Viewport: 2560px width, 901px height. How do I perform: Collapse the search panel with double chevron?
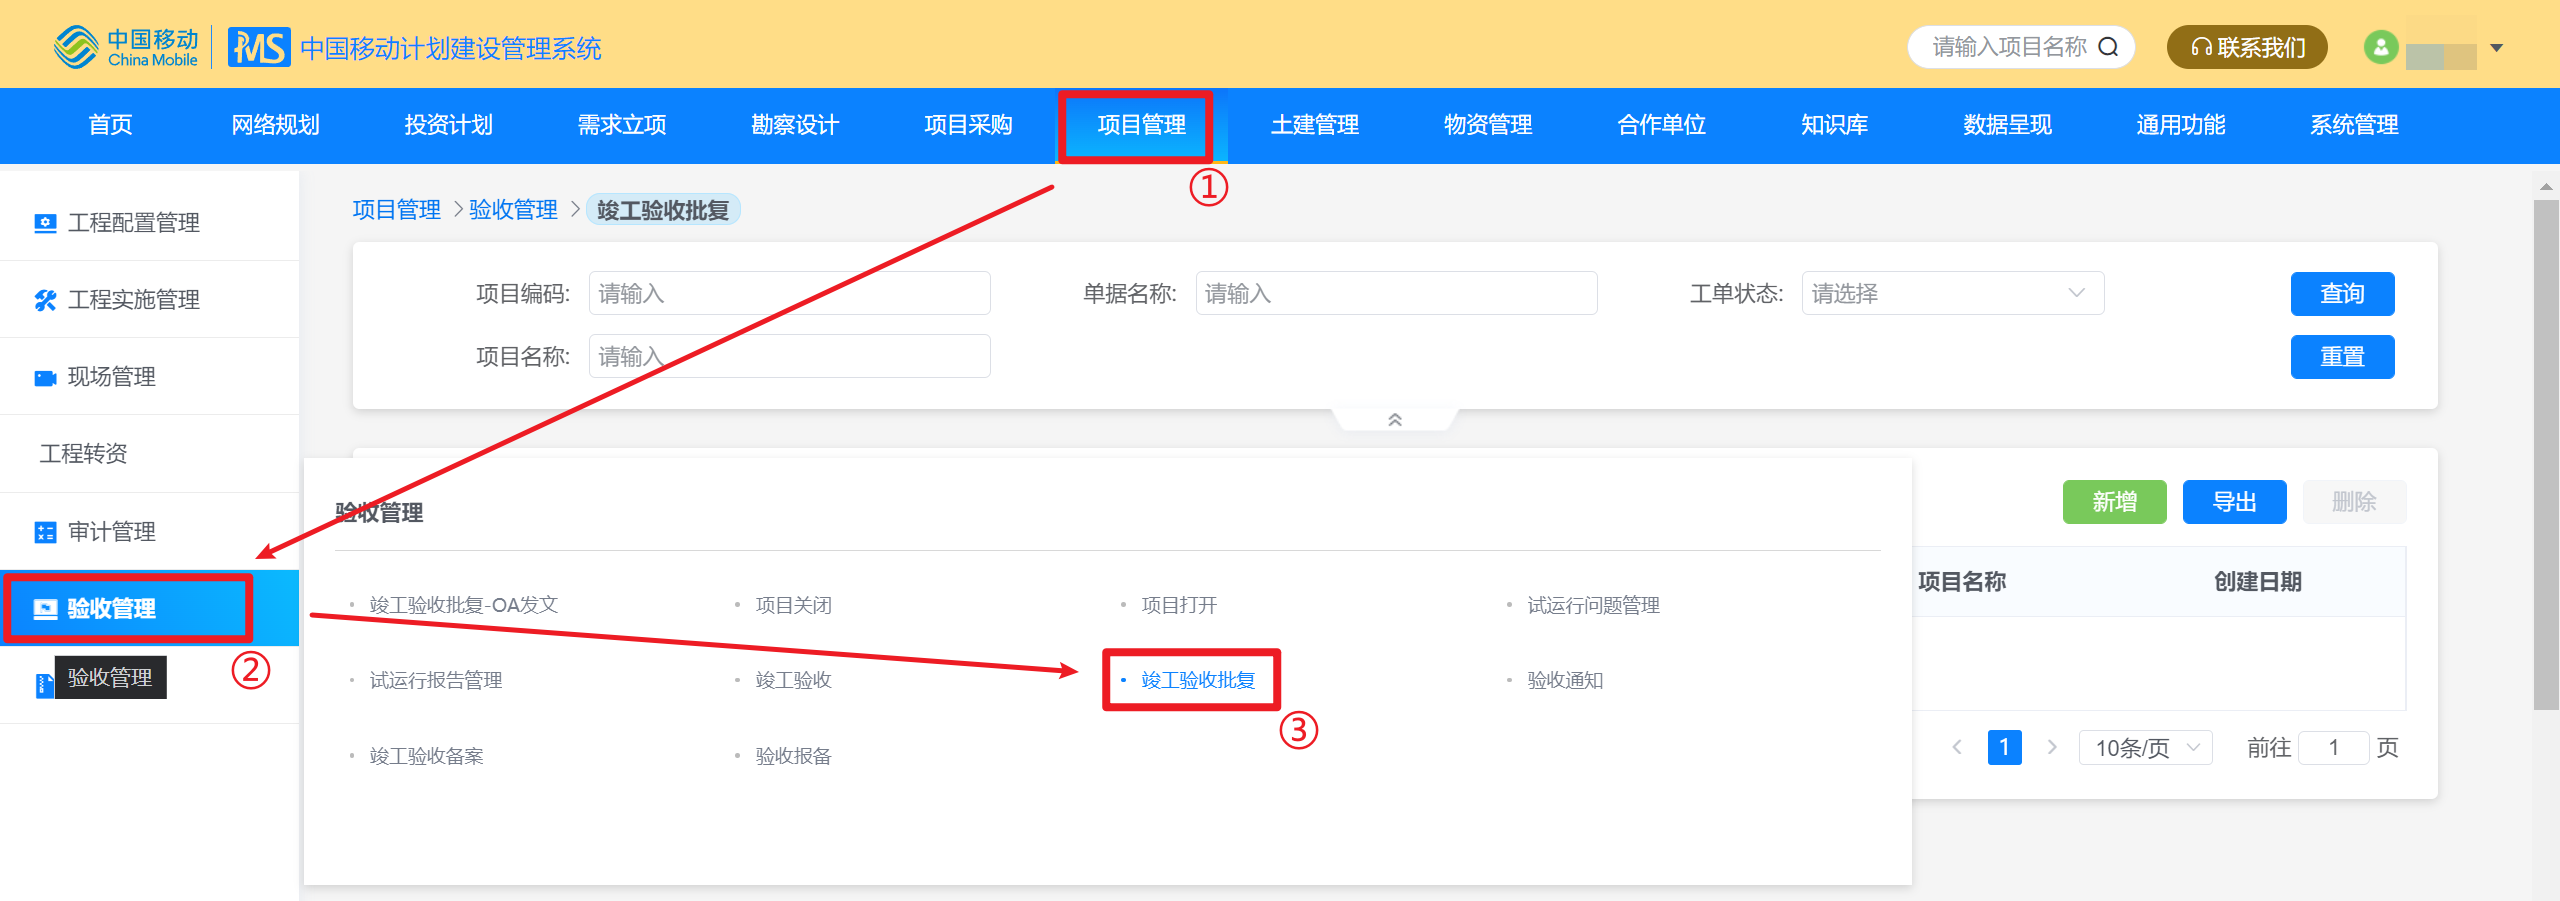coord(1395,420)
